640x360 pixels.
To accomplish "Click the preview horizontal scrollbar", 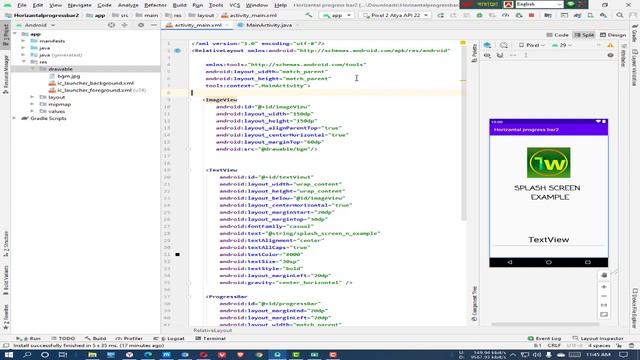I will (x=545, y=324).
